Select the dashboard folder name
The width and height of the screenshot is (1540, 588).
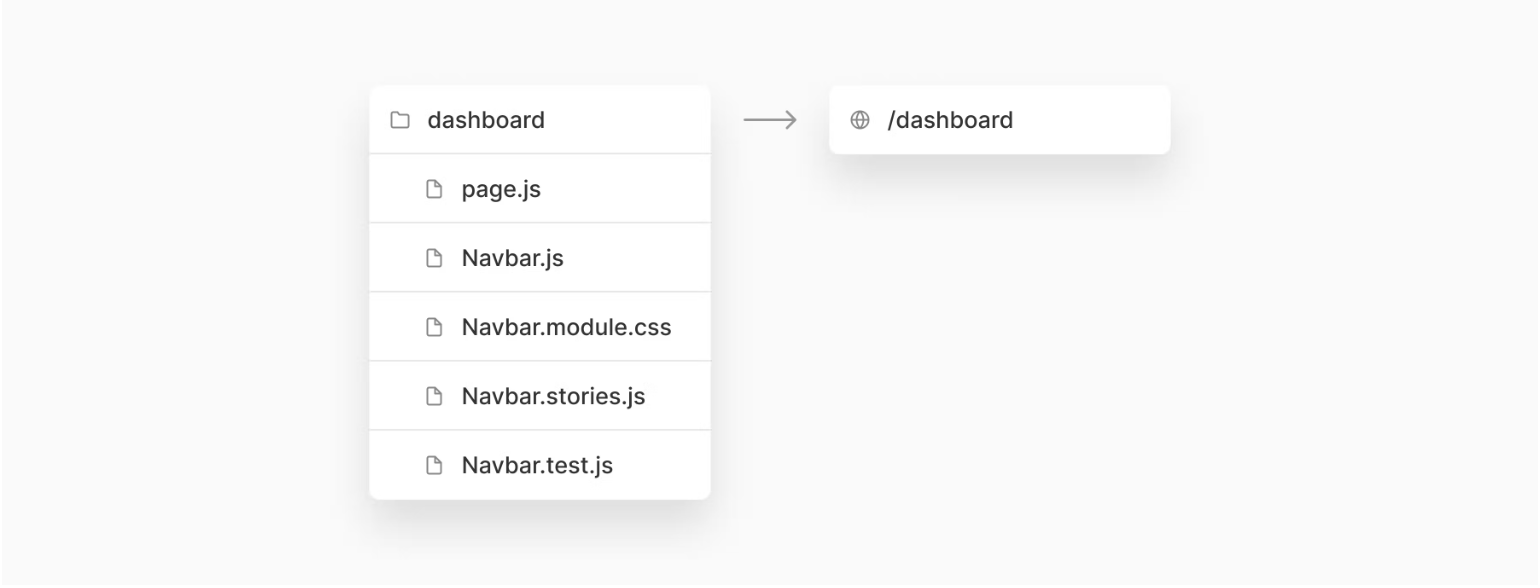pos(486,121)
